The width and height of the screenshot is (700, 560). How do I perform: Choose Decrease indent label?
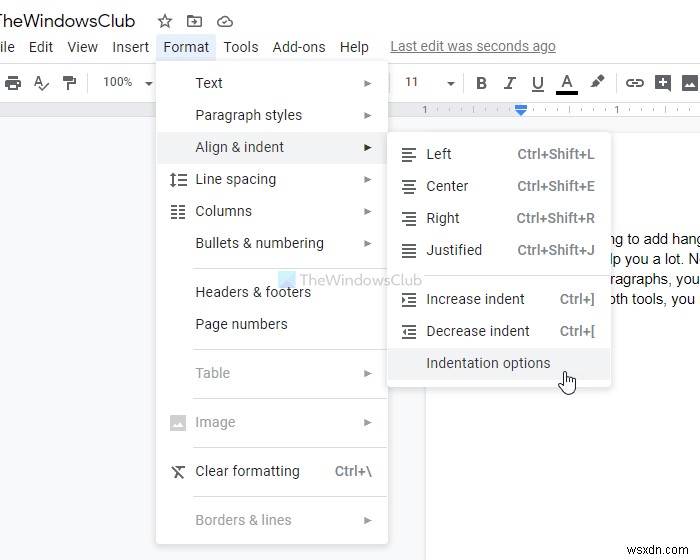[x=478, y=331]
